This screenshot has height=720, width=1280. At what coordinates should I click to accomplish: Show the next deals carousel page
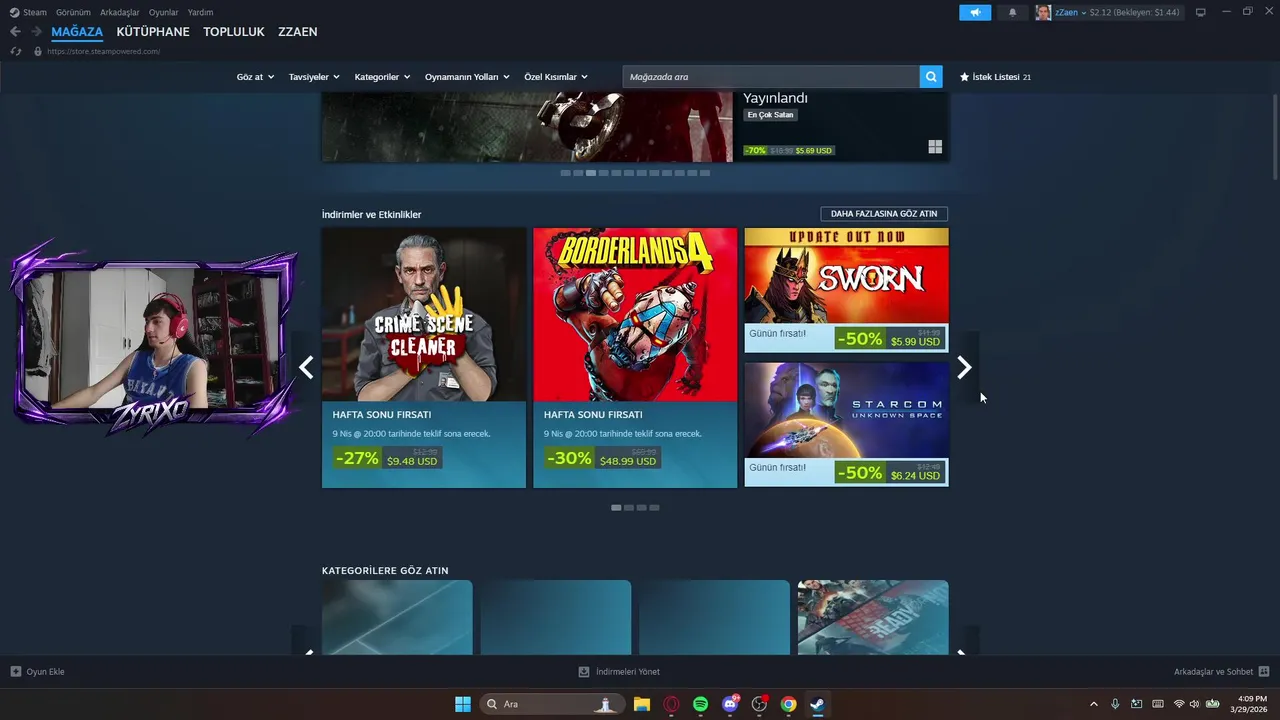point(964,368)
